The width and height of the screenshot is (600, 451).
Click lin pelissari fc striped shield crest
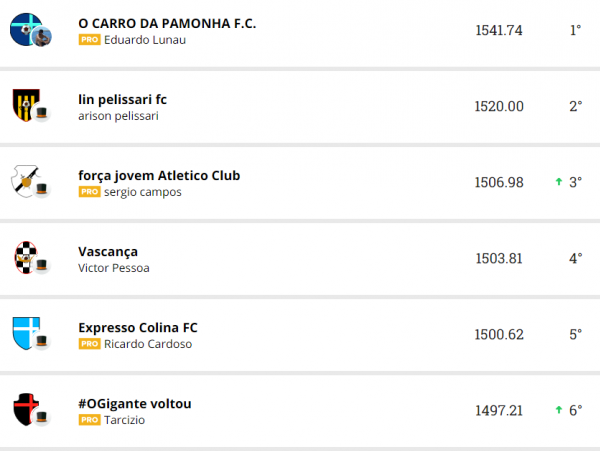tap(24, 105)
